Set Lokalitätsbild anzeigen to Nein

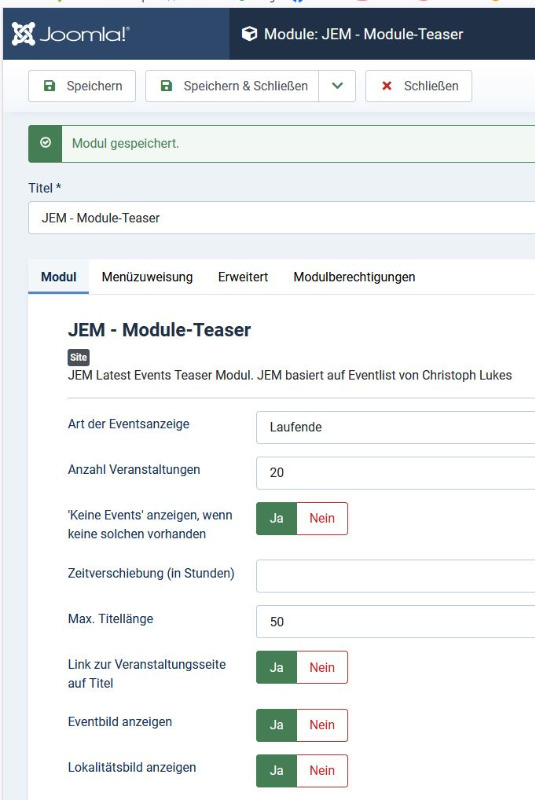tap(322, 770)
